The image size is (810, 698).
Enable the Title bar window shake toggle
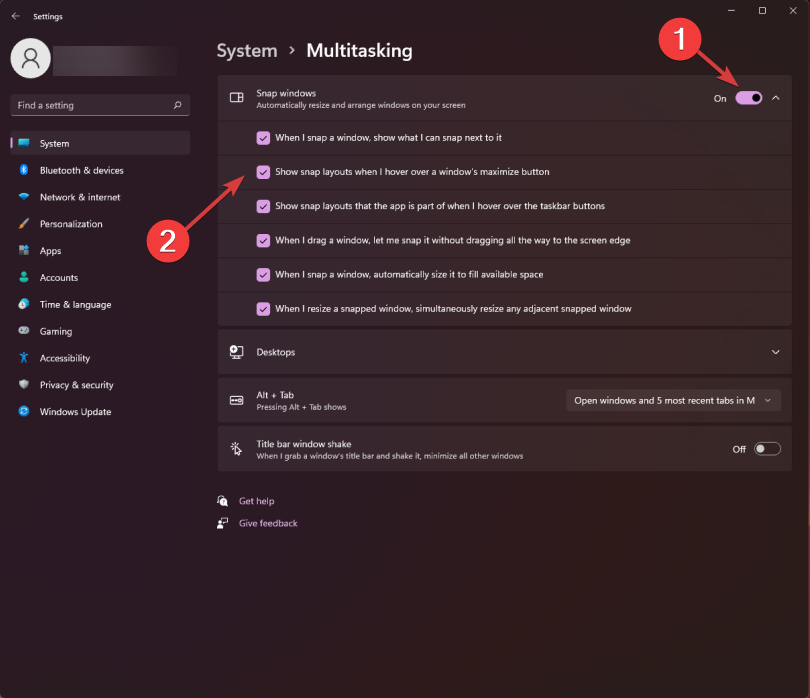click(767, 448)
